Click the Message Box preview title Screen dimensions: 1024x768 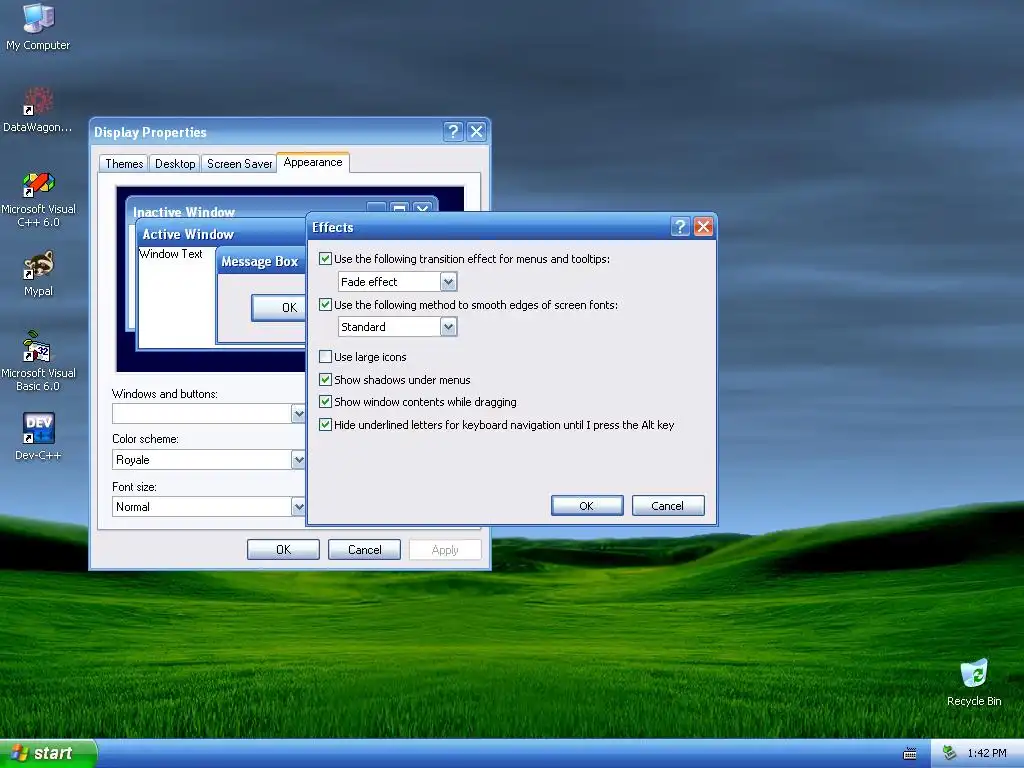pyautogui.click(x=259, y=261)
